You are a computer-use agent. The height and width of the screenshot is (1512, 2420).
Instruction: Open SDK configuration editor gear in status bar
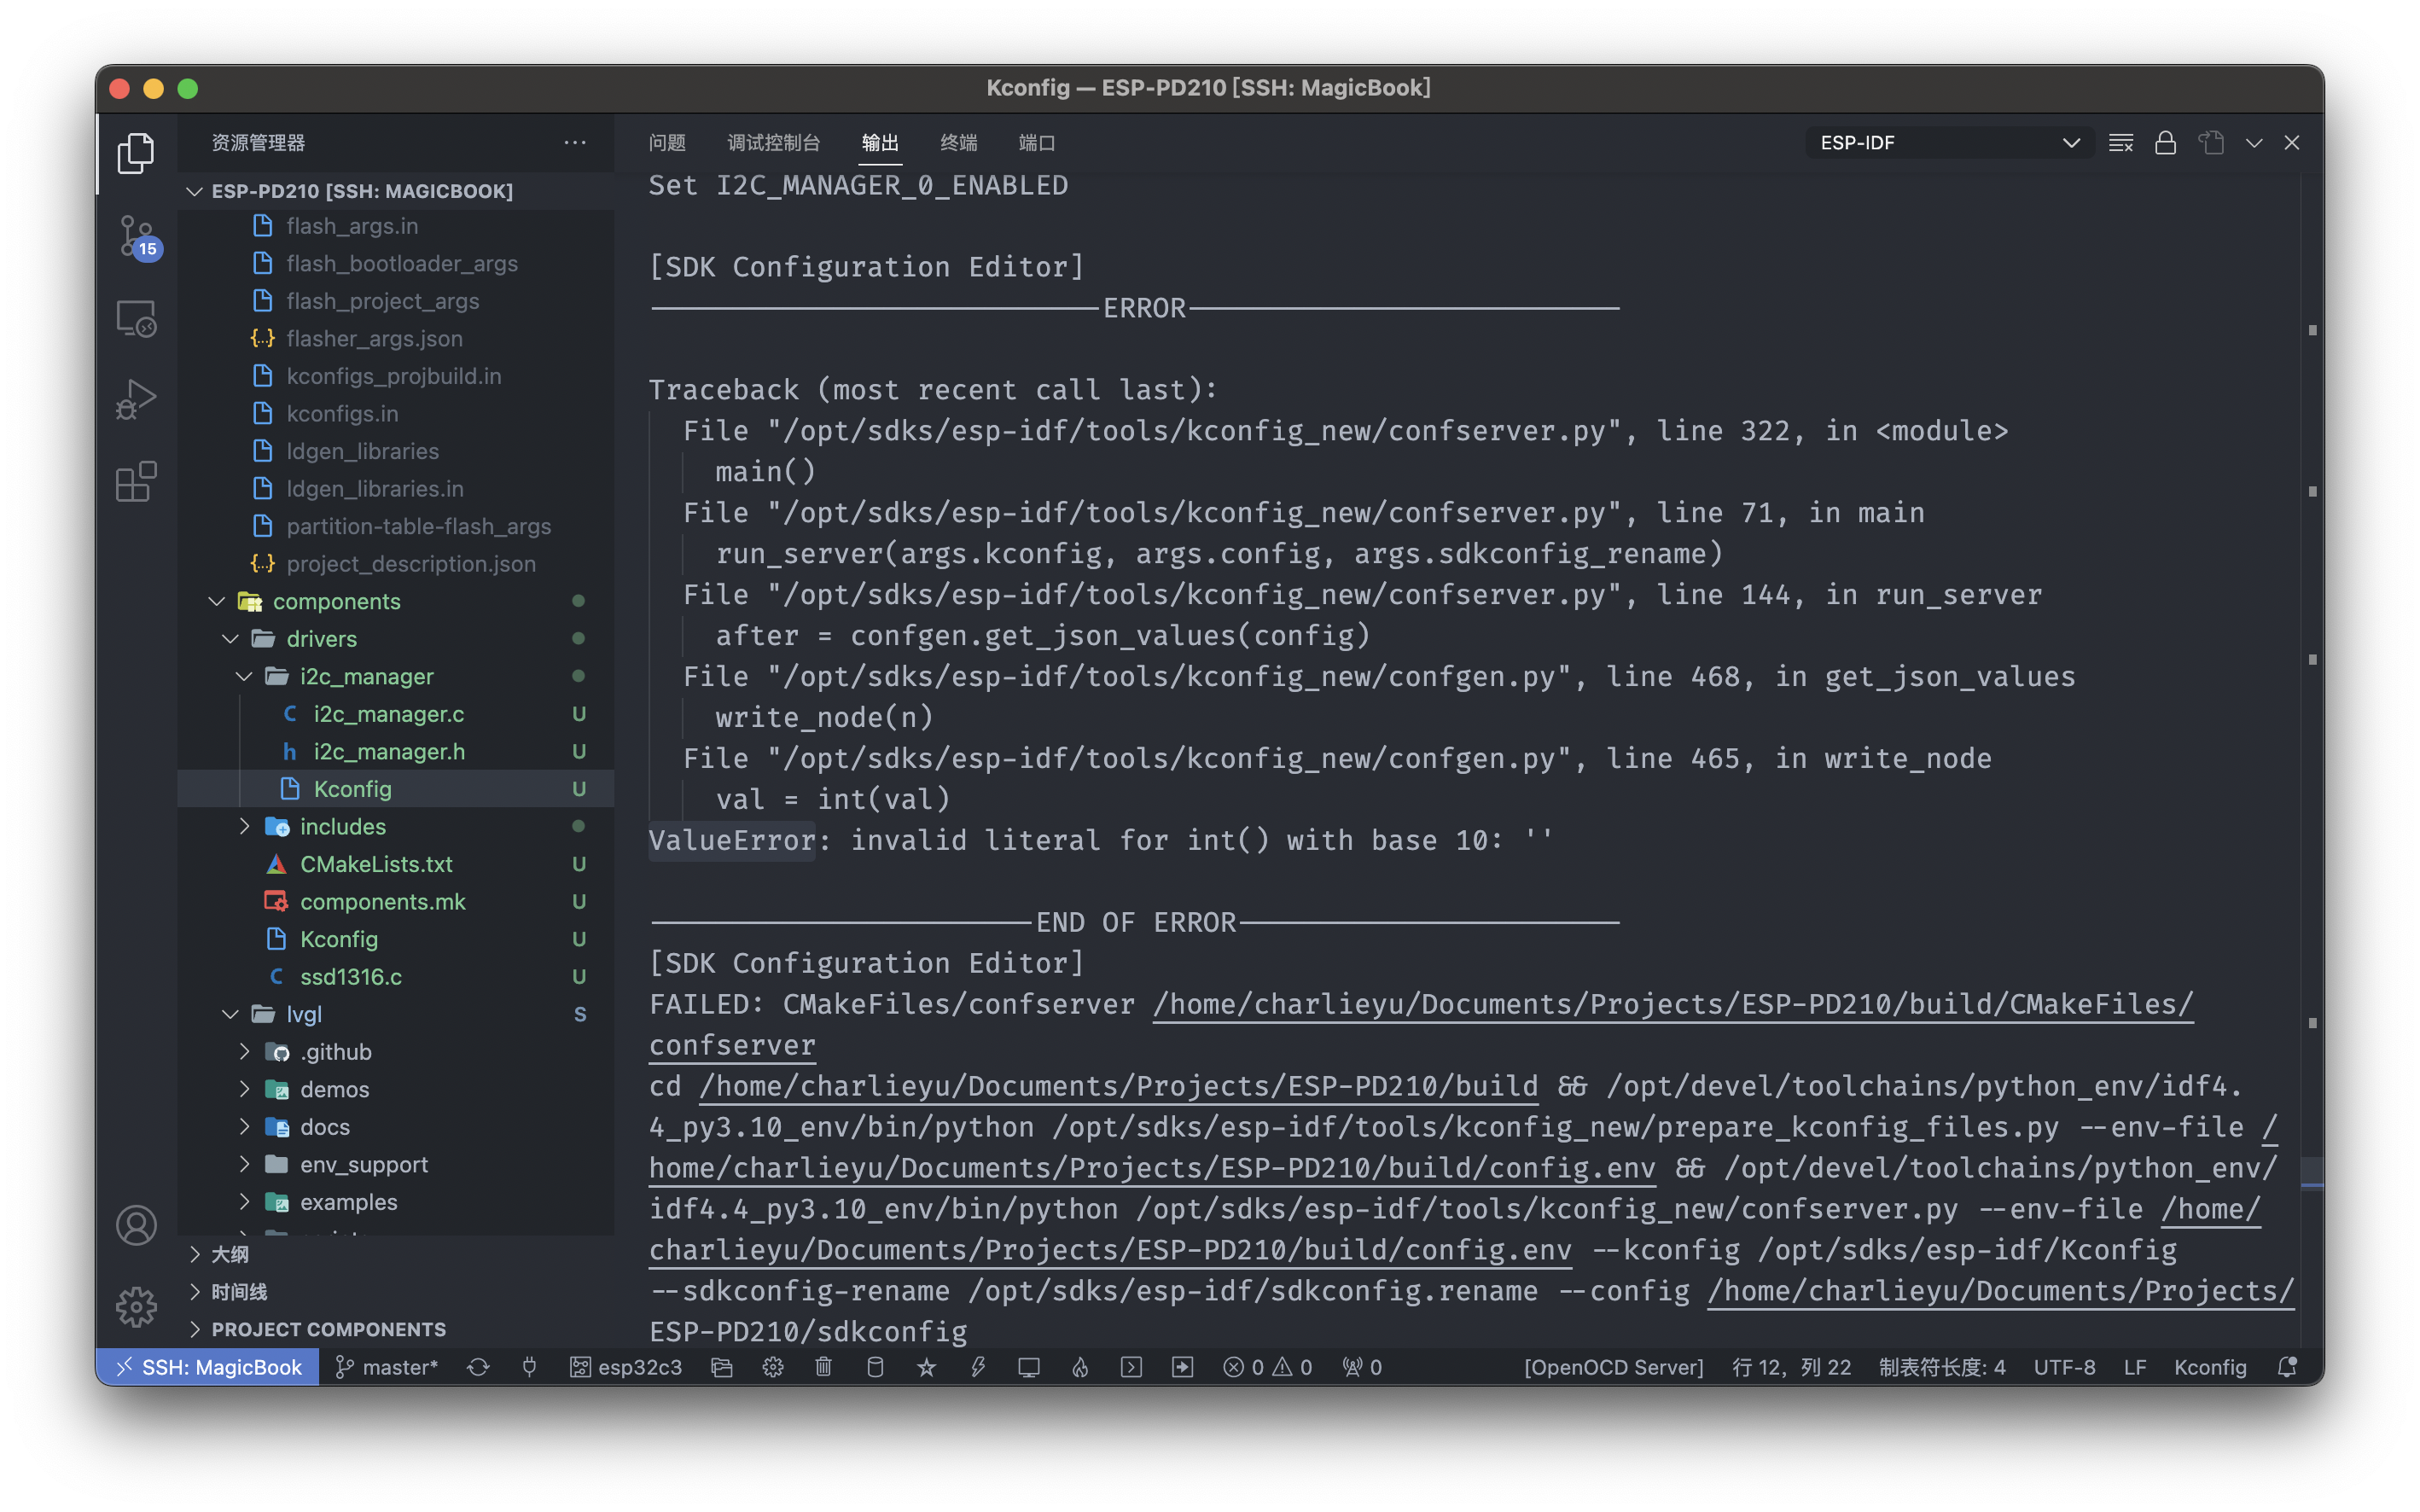point(772,1367)
